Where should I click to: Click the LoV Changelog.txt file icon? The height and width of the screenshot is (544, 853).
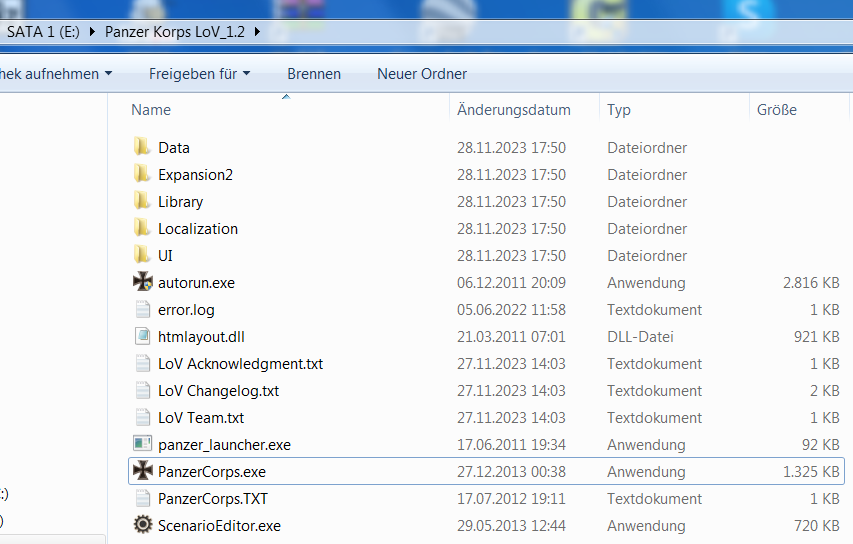click(x=143, y=390)
